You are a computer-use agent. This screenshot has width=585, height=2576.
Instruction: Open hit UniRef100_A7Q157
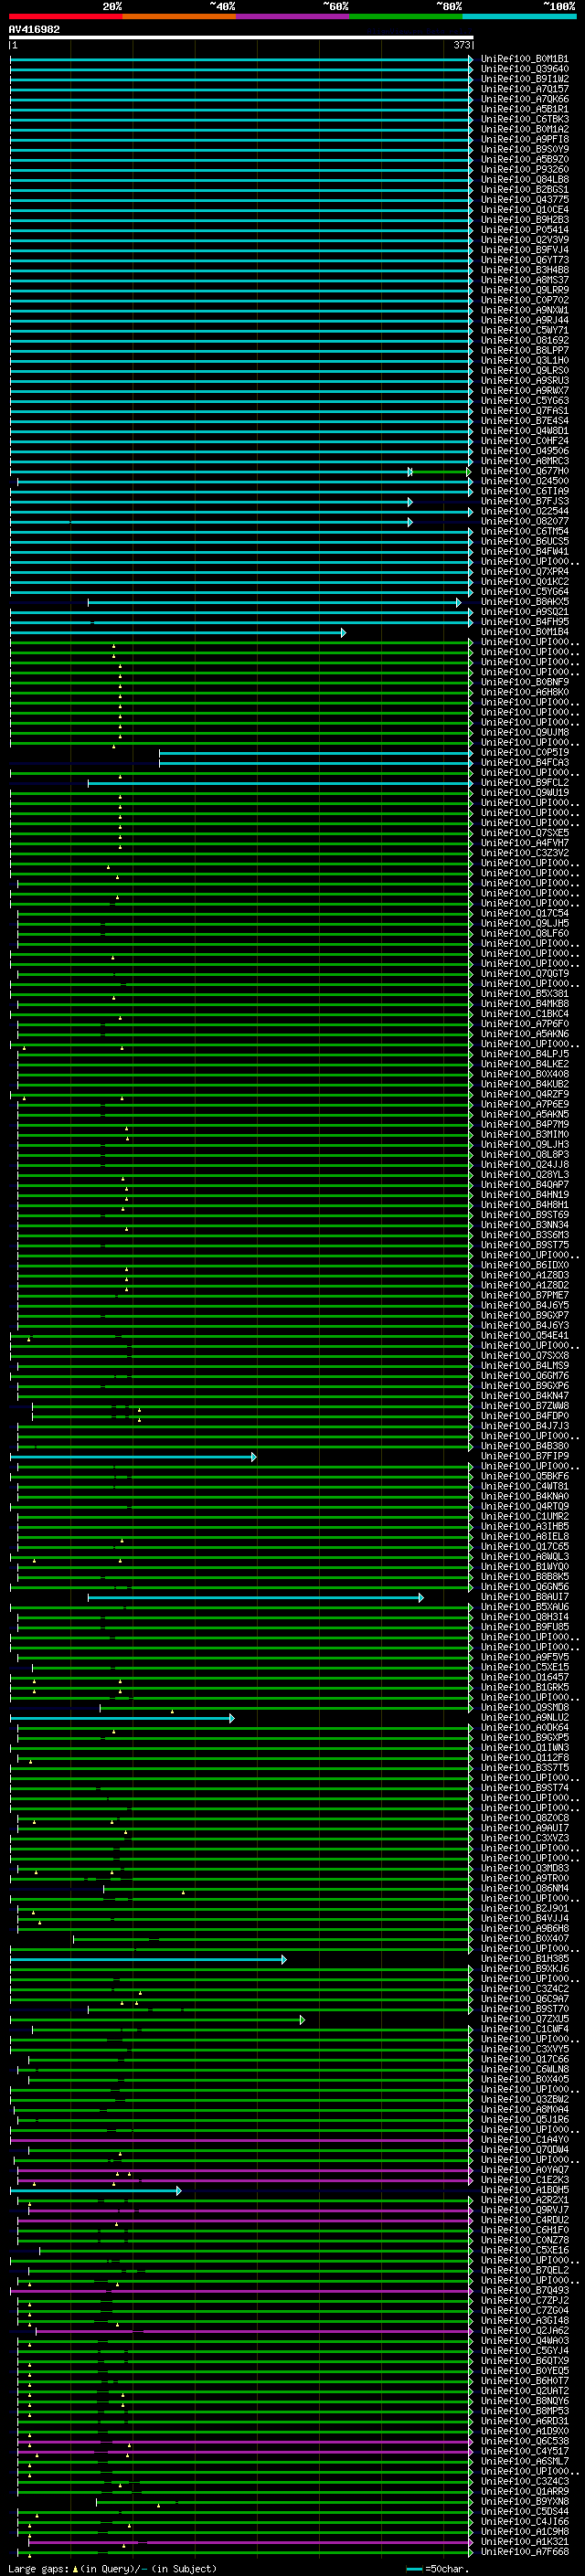click(524, 89)
